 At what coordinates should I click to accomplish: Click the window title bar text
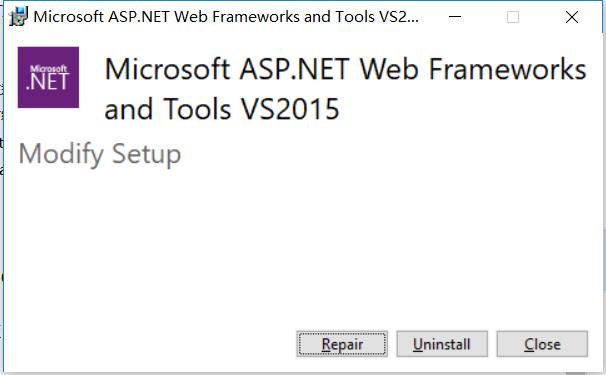point(226,17)
